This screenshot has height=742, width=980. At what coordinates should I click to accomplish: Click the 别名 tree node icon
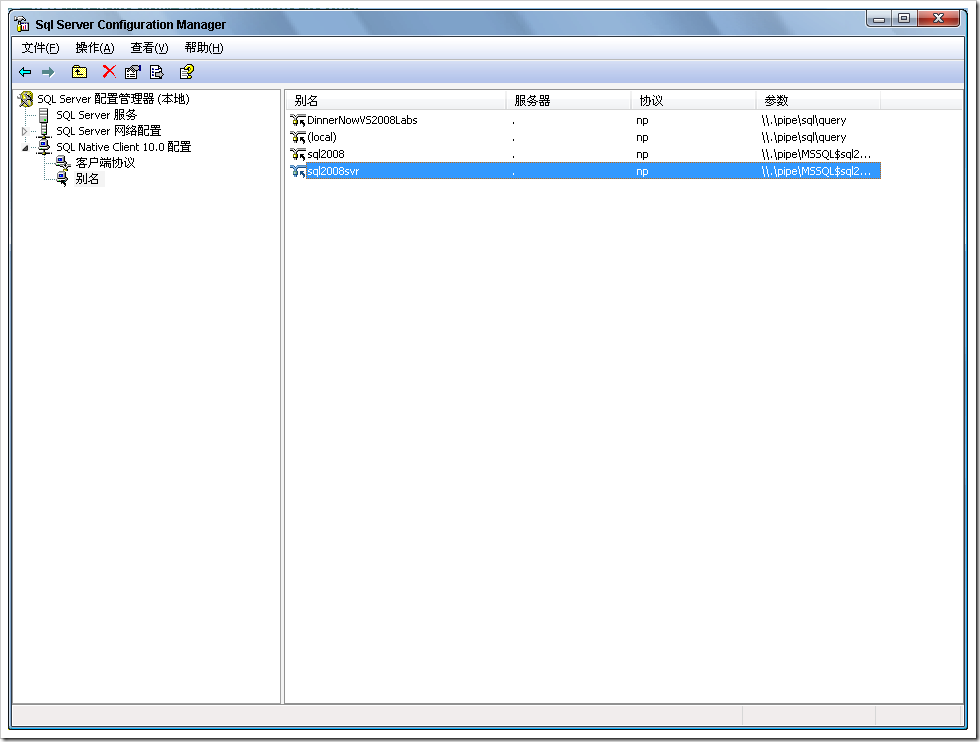[x=62, y=179]
